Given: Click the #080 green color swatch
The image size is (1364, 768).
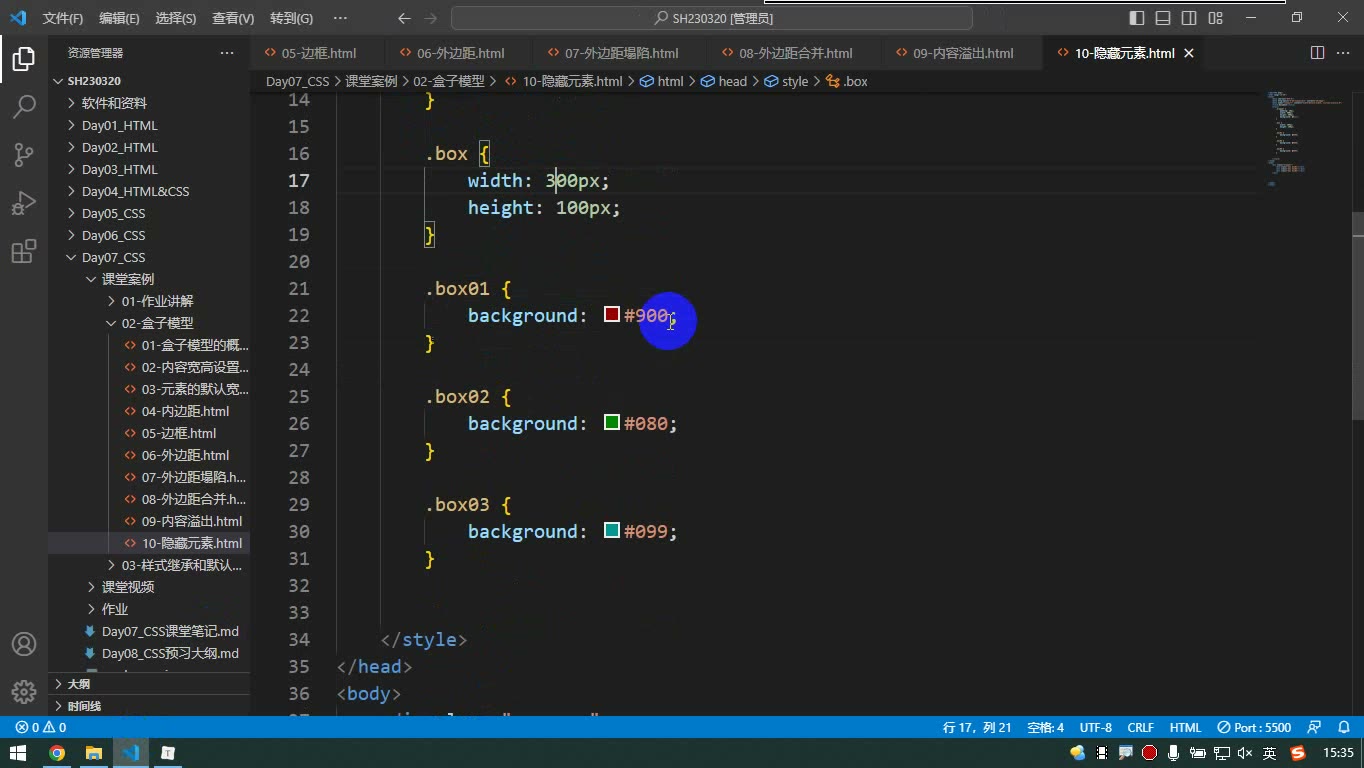Looking at the screenshot, I should [612, 423].
